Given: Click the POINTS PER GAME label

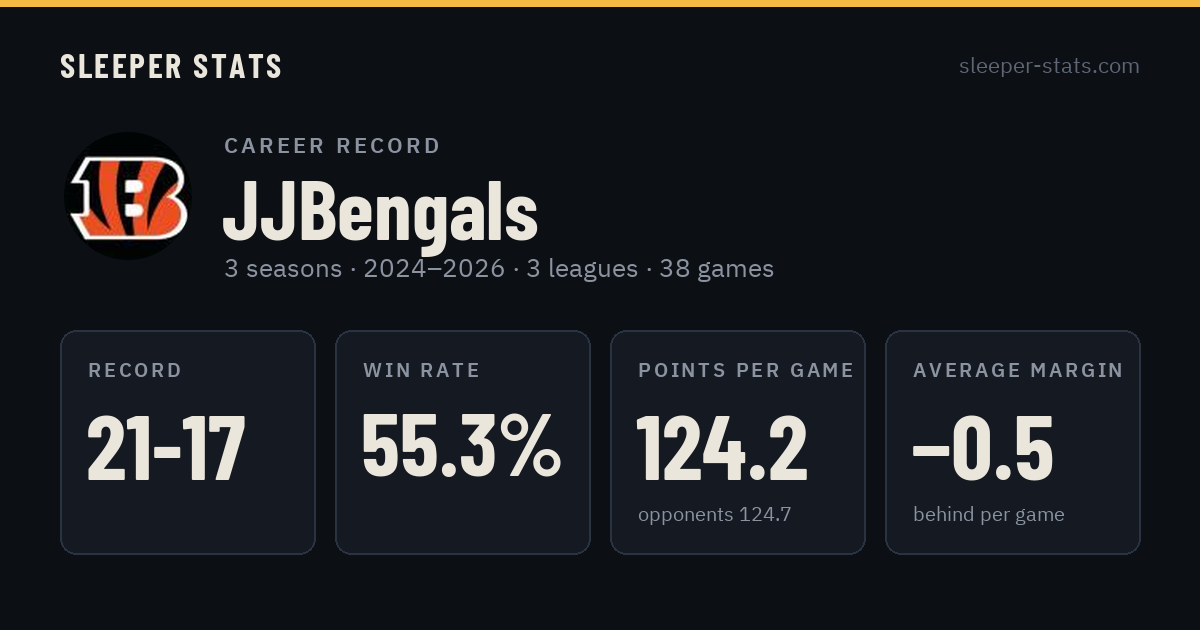Looking at the screenshot, I should pos(746,370).
